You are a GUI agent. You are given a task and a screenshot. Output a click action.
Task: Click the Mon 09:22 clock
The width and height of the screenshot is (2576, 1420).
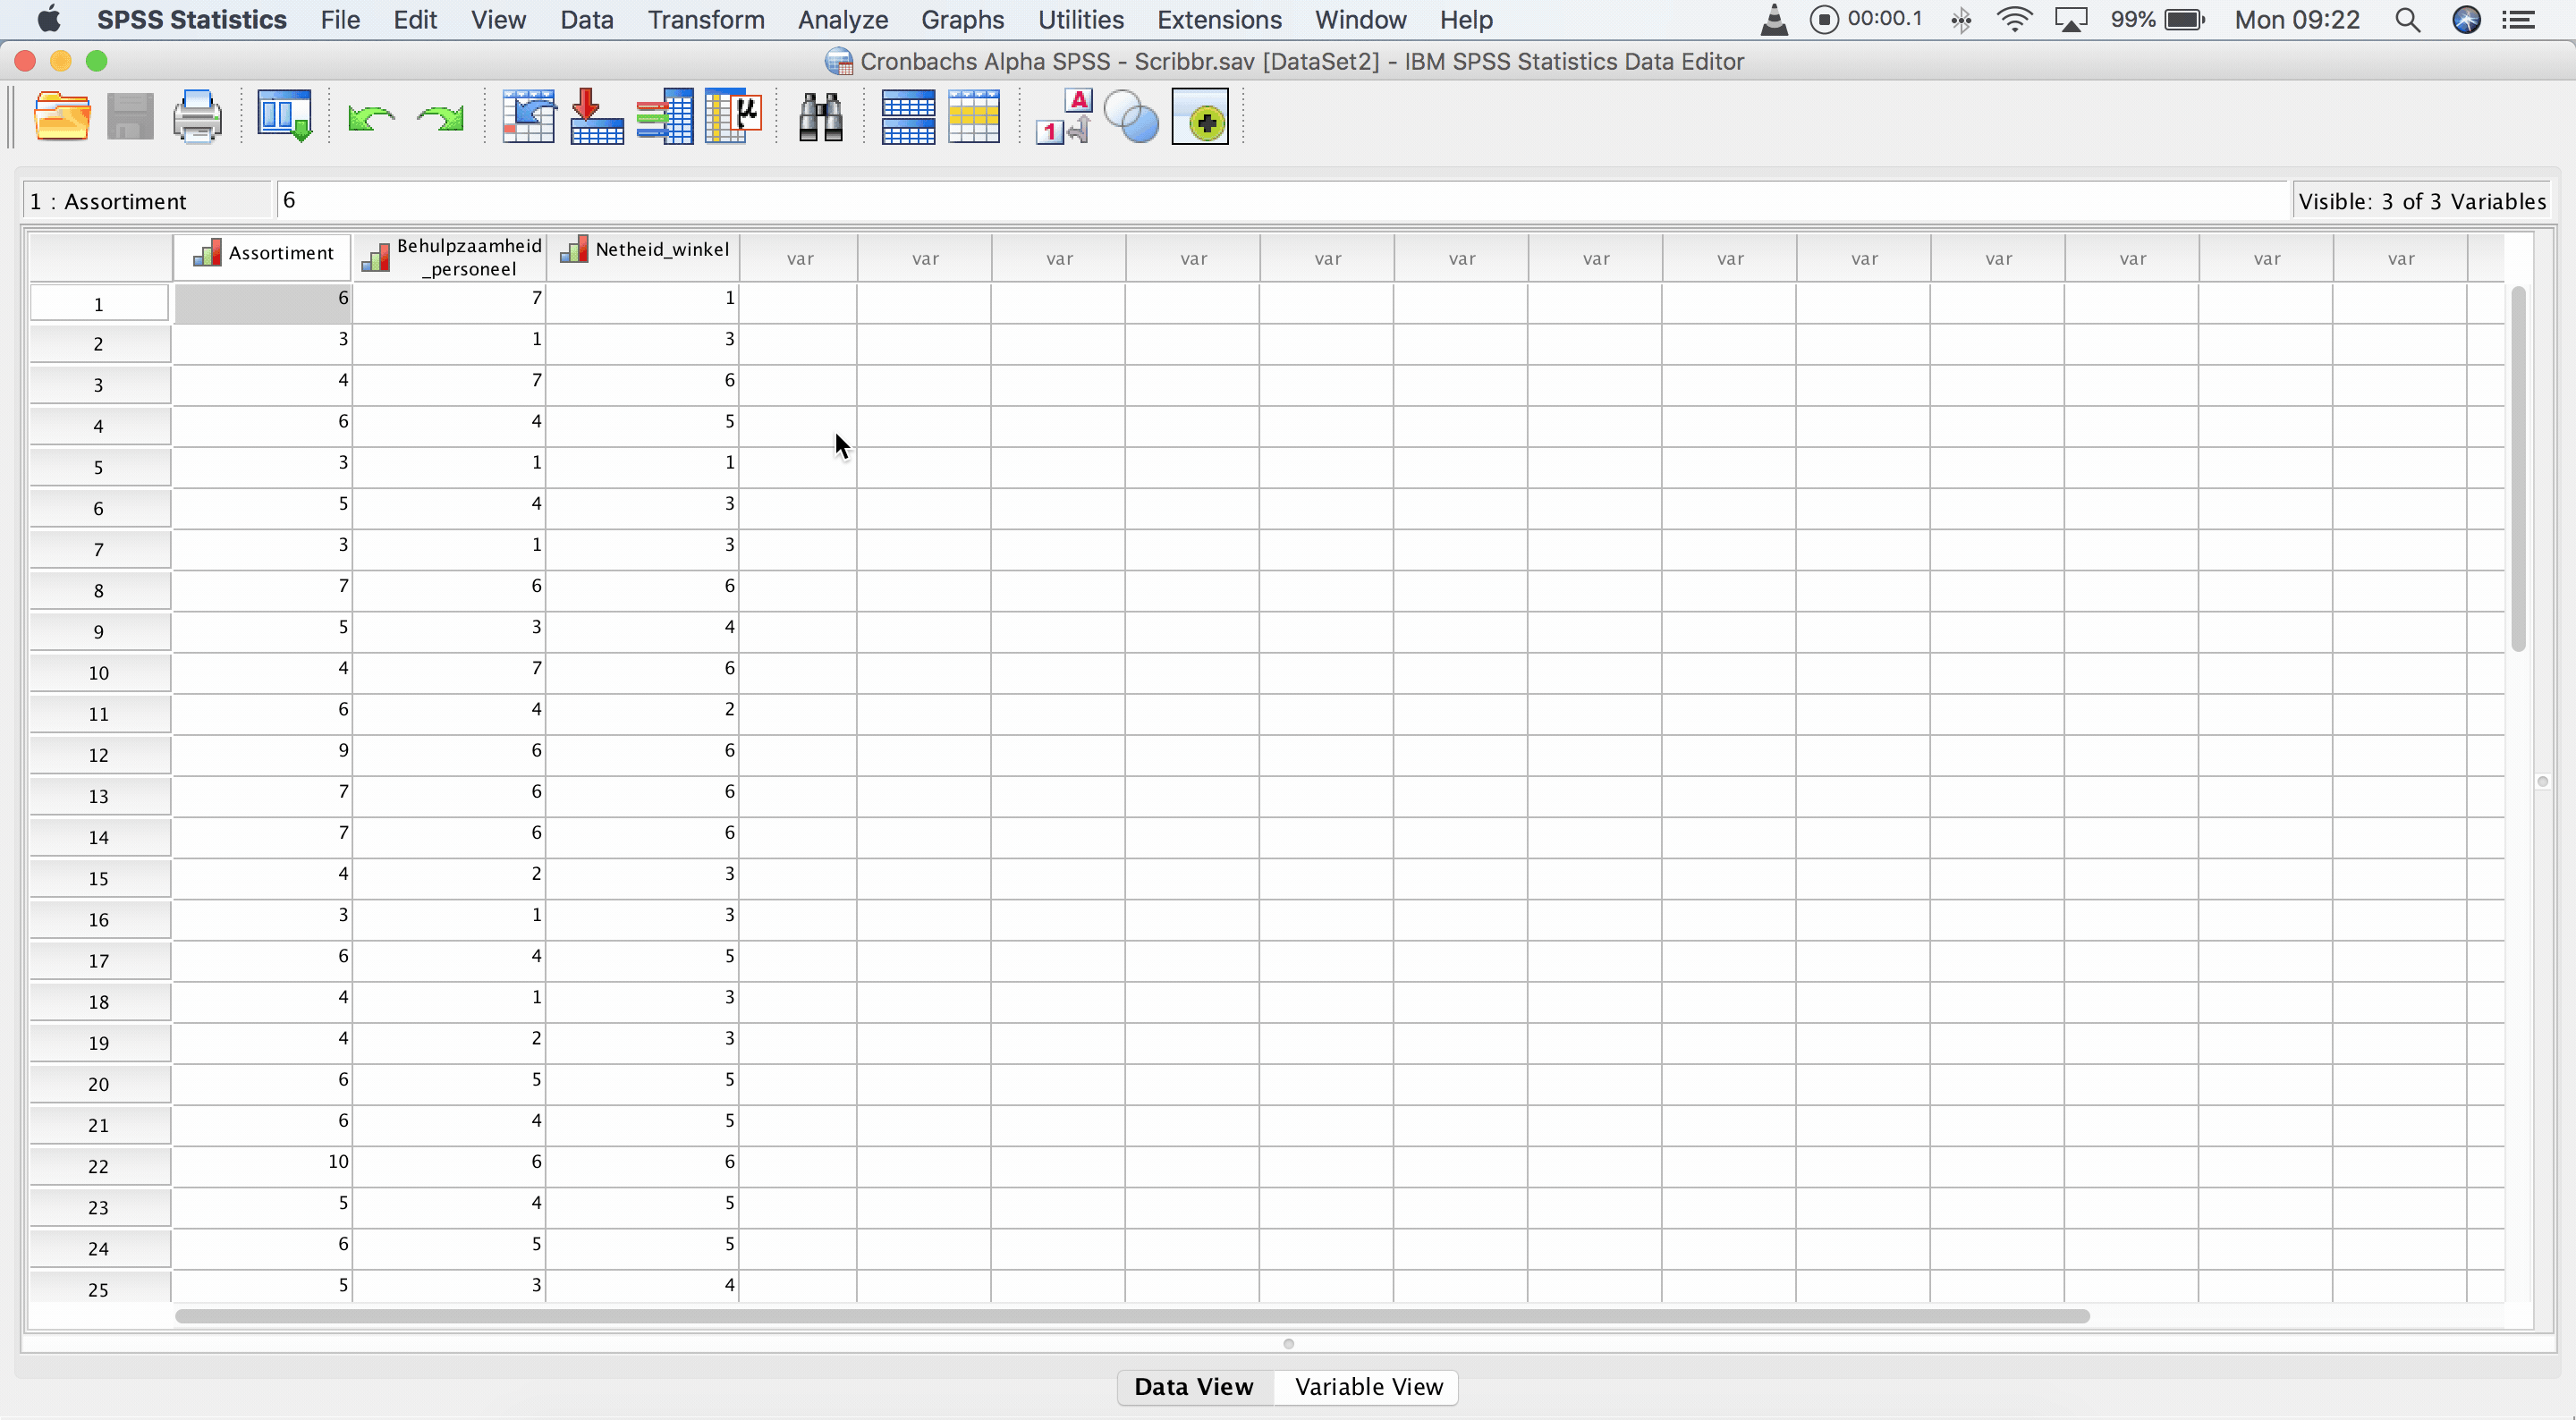2297,20
